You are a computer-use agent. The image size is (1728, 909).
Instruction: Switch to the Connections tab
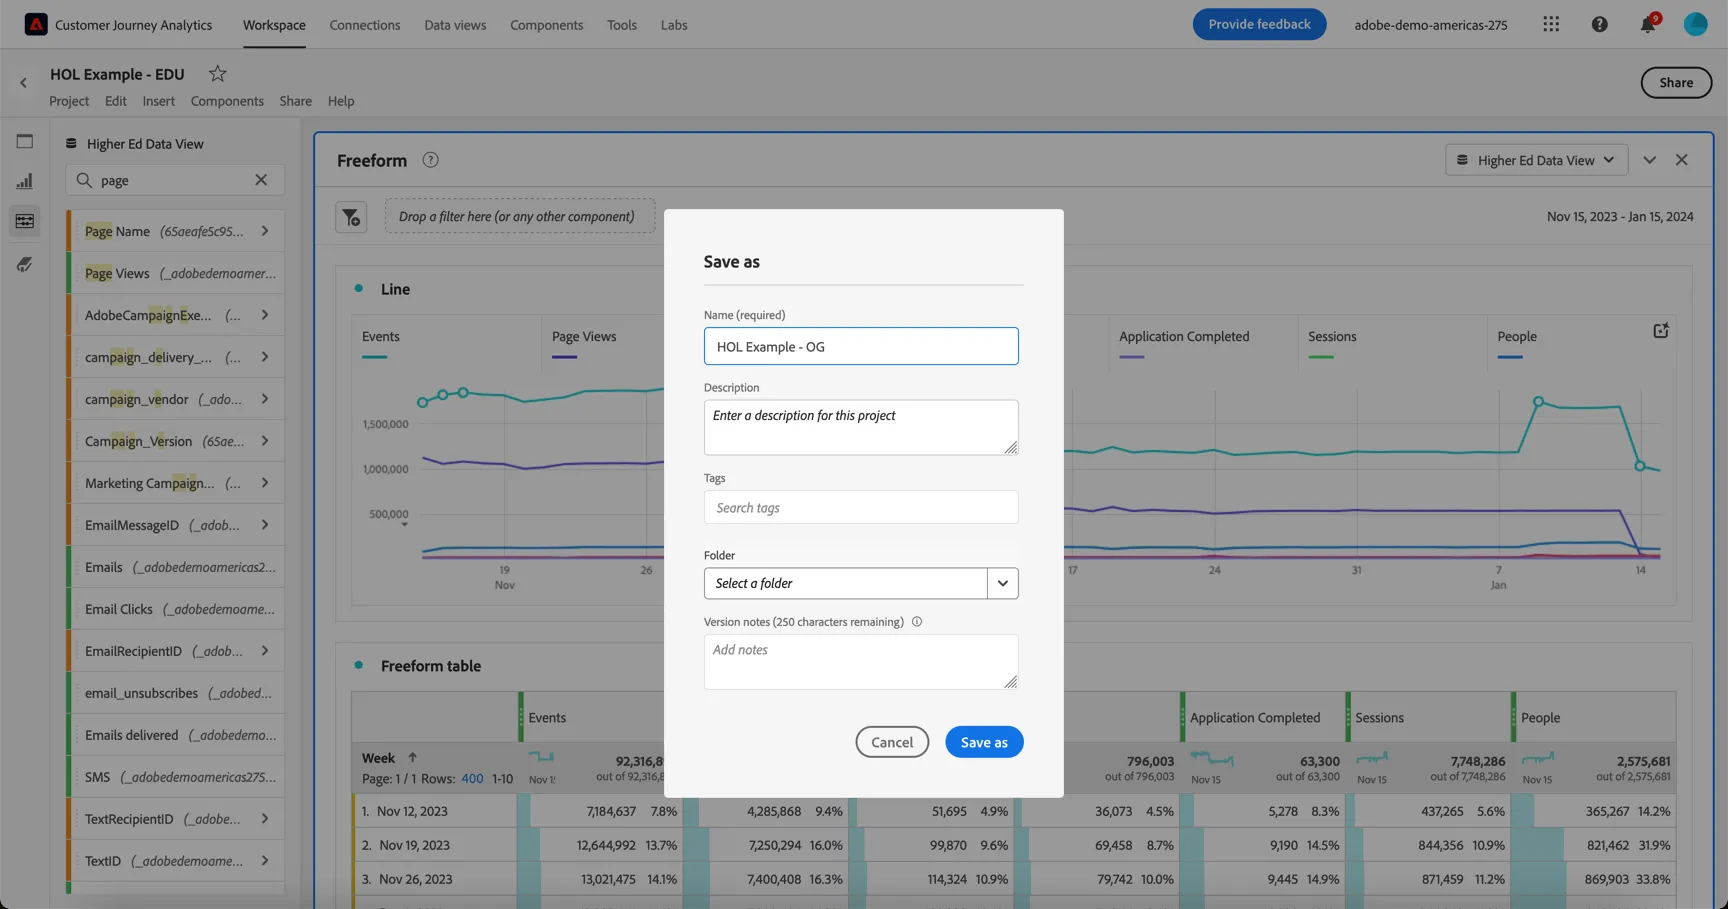(365, 24)
